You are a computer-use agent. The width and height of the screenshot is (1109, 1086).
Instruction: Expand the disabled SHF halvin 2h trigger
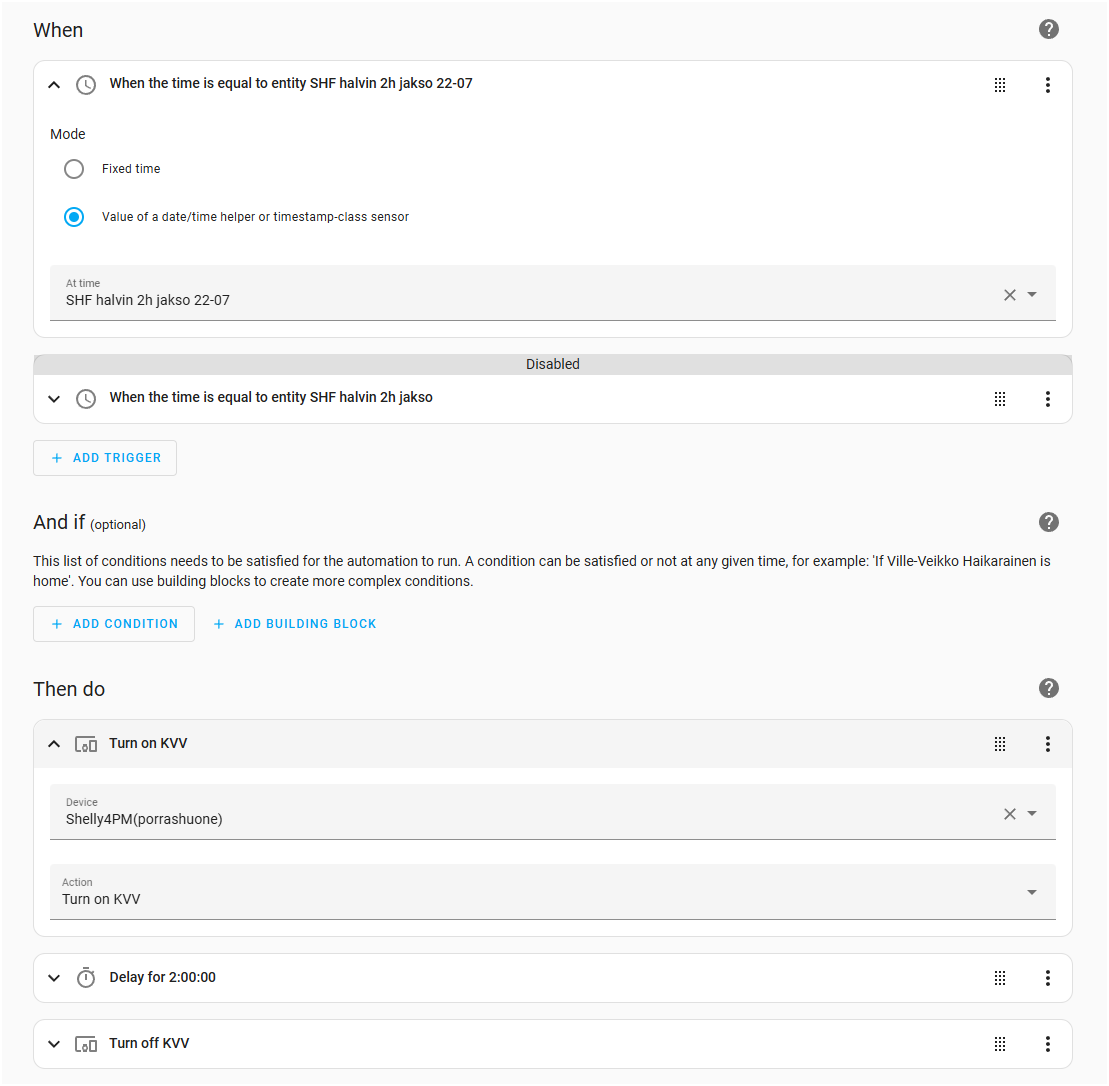pos(54,399)
